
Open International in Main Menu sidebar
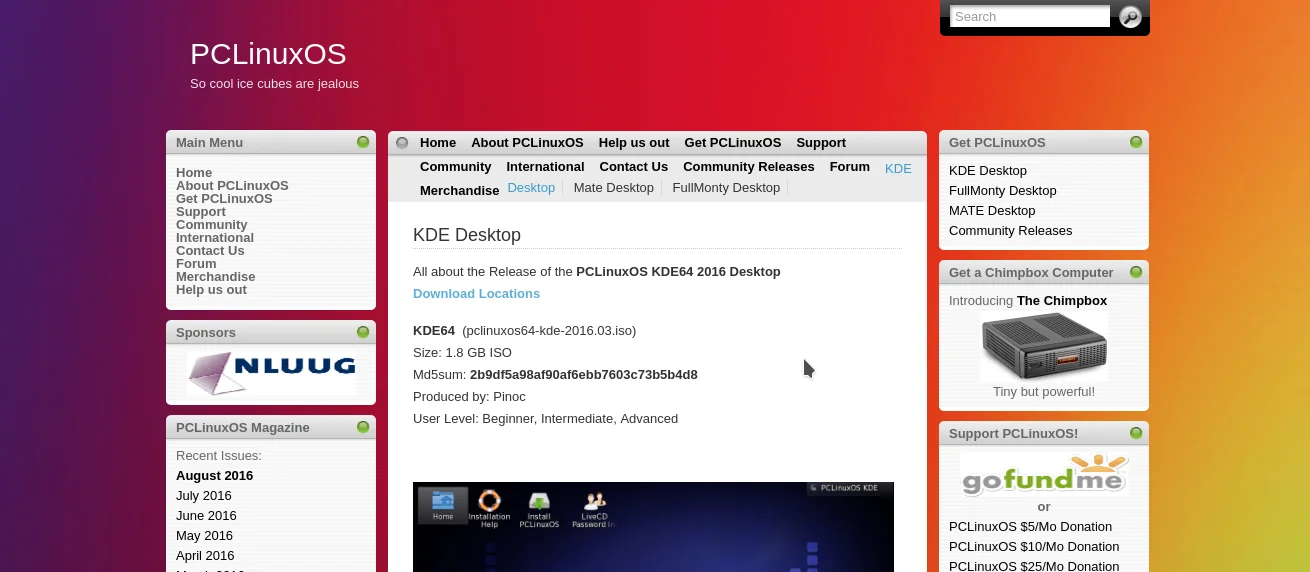(x=215, y=237)
